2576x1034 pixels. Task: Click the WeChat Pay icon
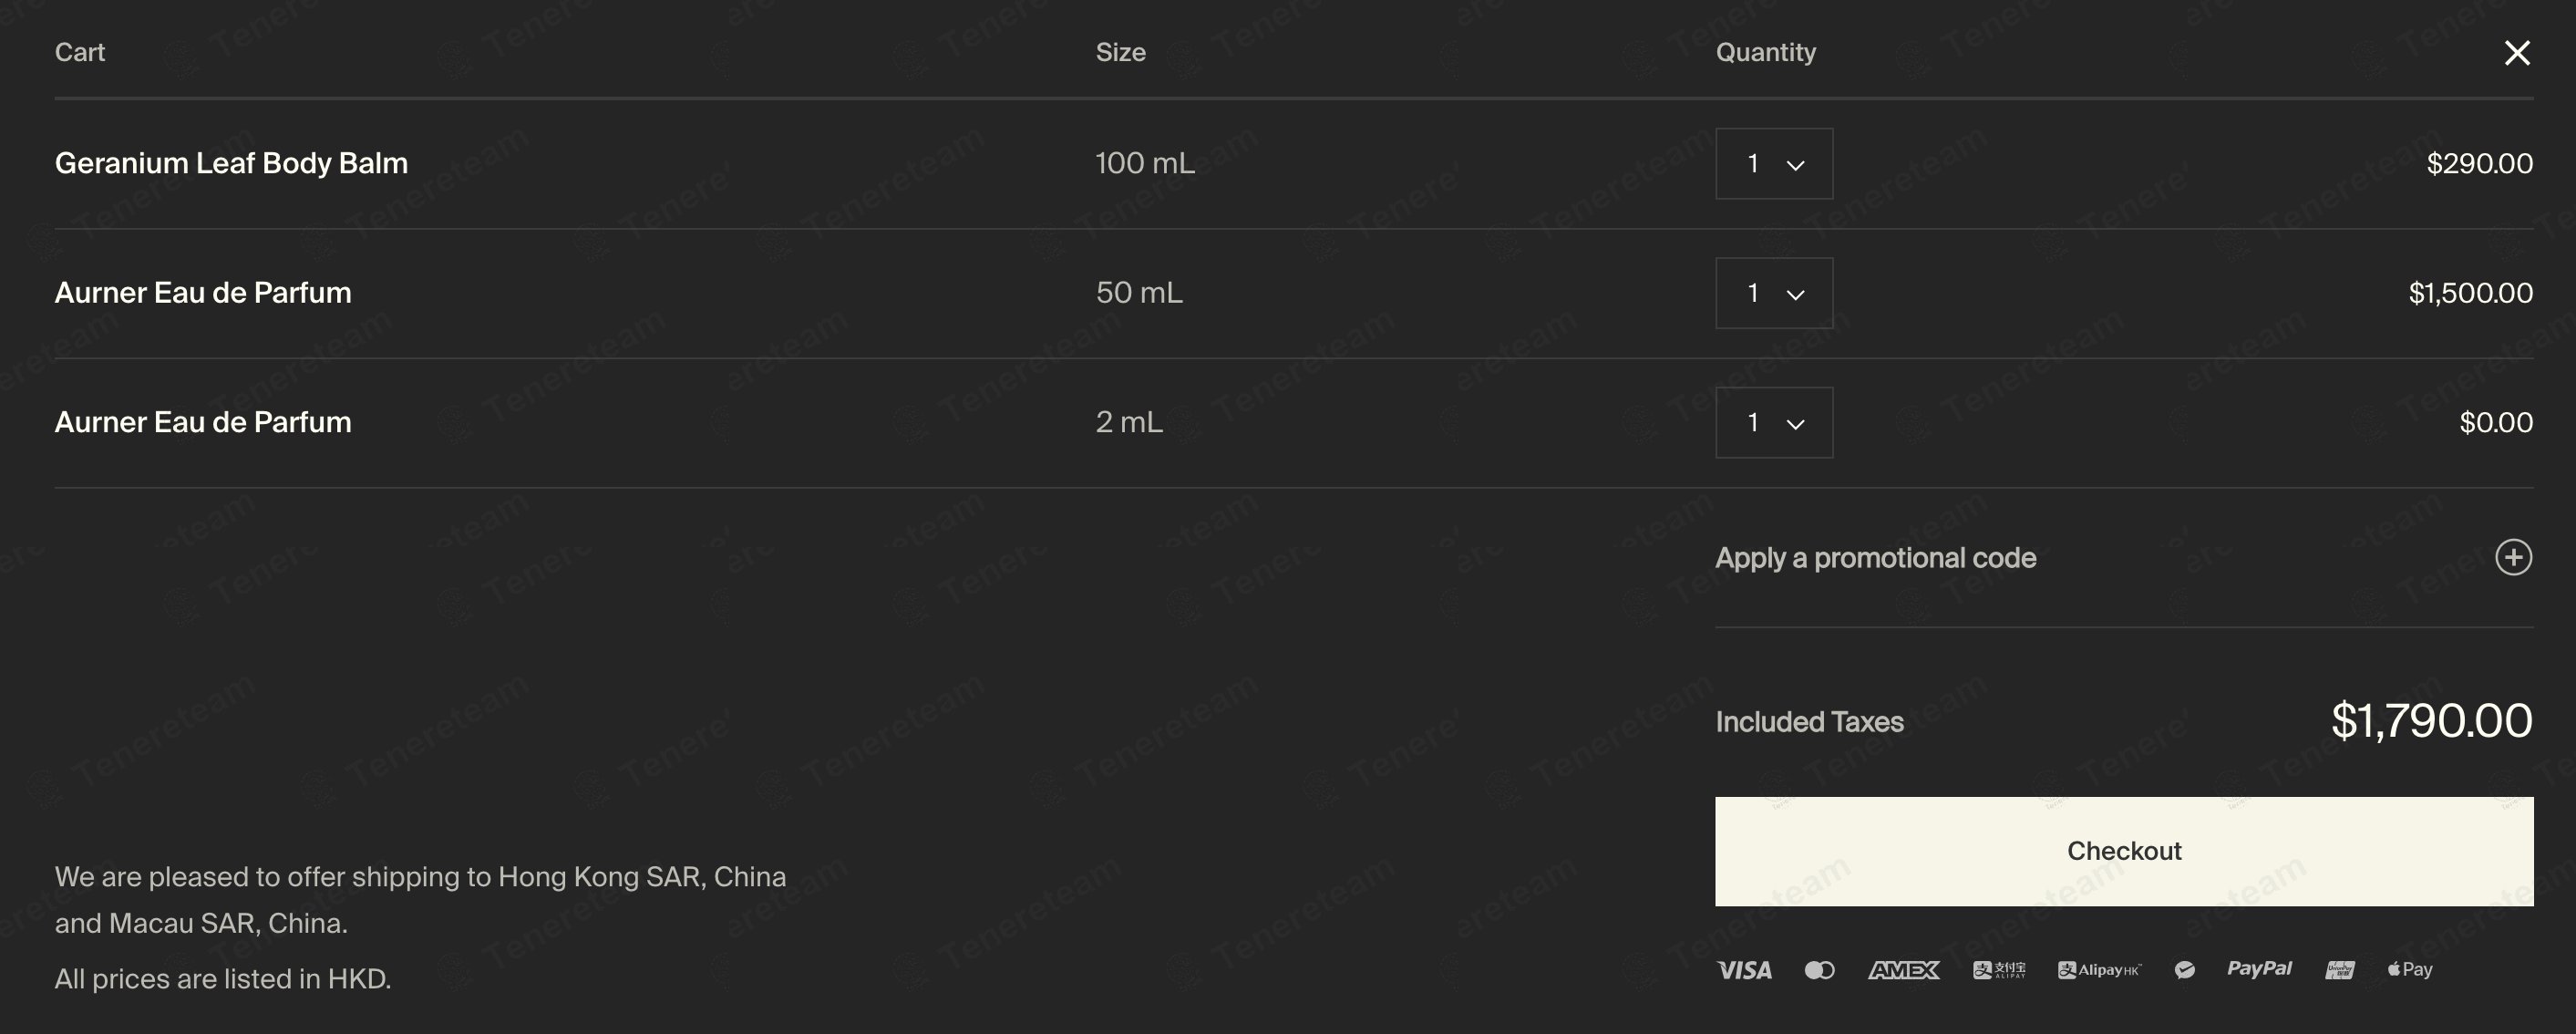click(x=2185, y=970)
